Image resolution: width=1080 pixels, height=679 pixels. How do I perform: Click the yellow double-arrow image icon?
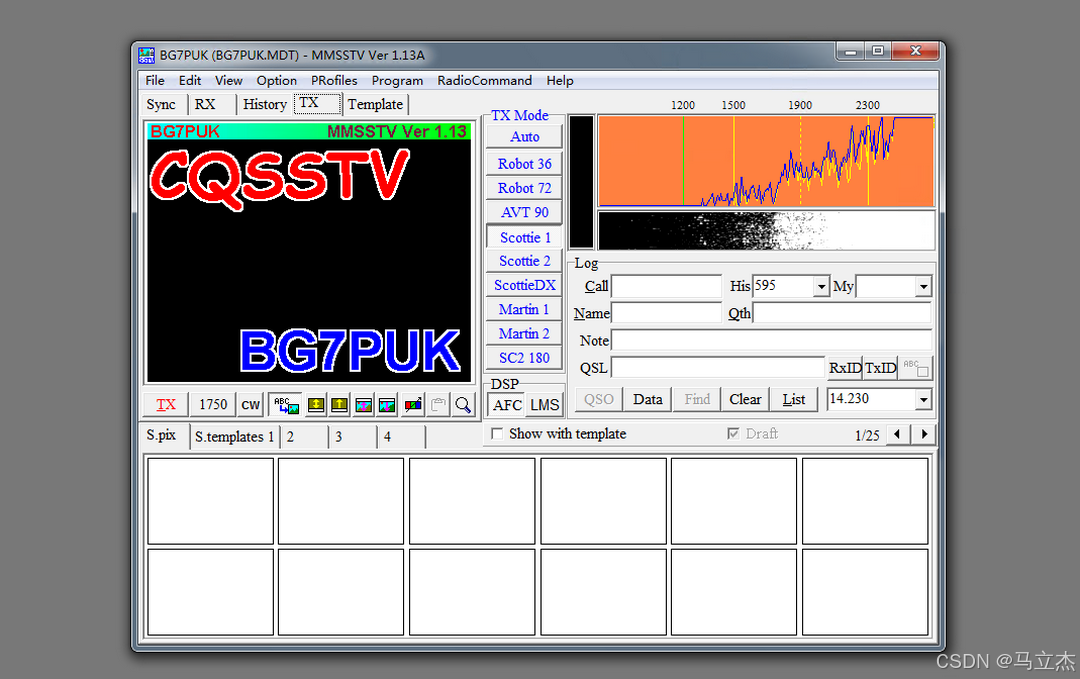pos(316,405)
